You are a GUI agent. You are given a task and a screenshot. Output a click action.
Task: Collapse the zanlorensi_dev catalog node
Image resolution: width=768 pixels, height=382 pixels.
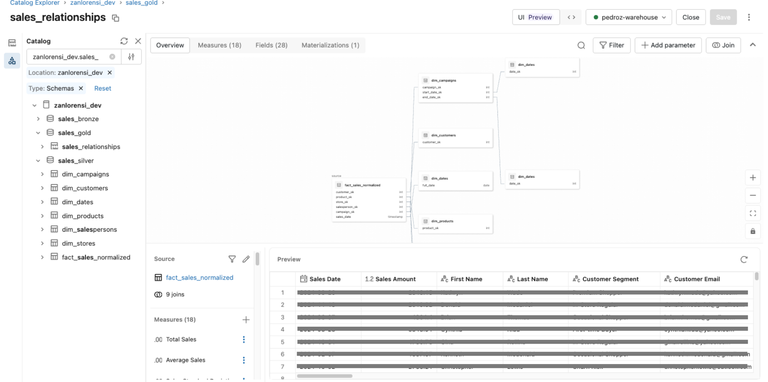34,105
